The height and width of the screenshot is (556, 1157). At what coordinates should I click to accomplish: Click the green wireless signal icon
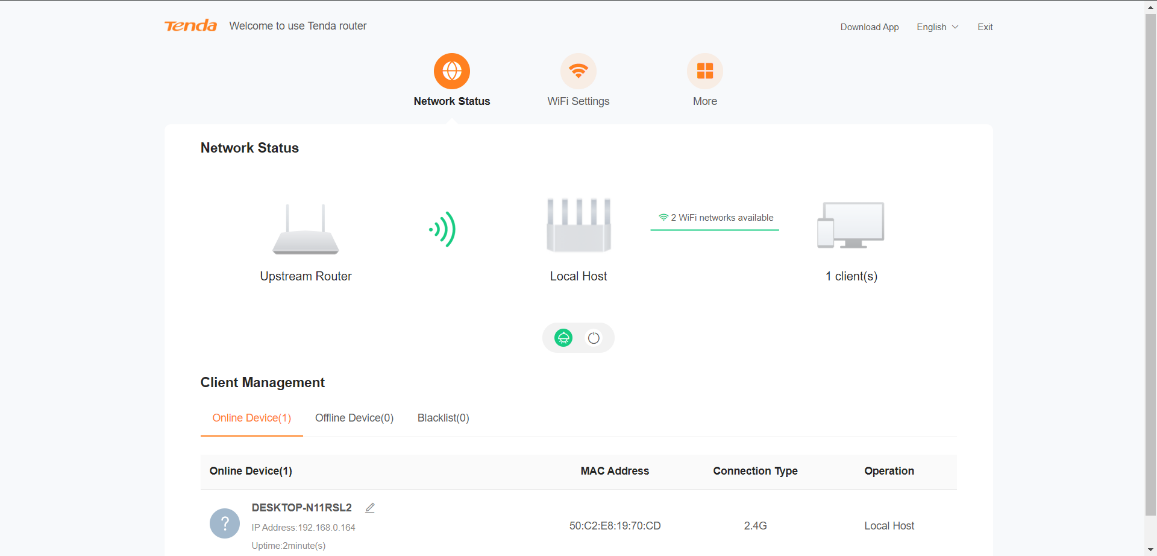click(442, 230)
